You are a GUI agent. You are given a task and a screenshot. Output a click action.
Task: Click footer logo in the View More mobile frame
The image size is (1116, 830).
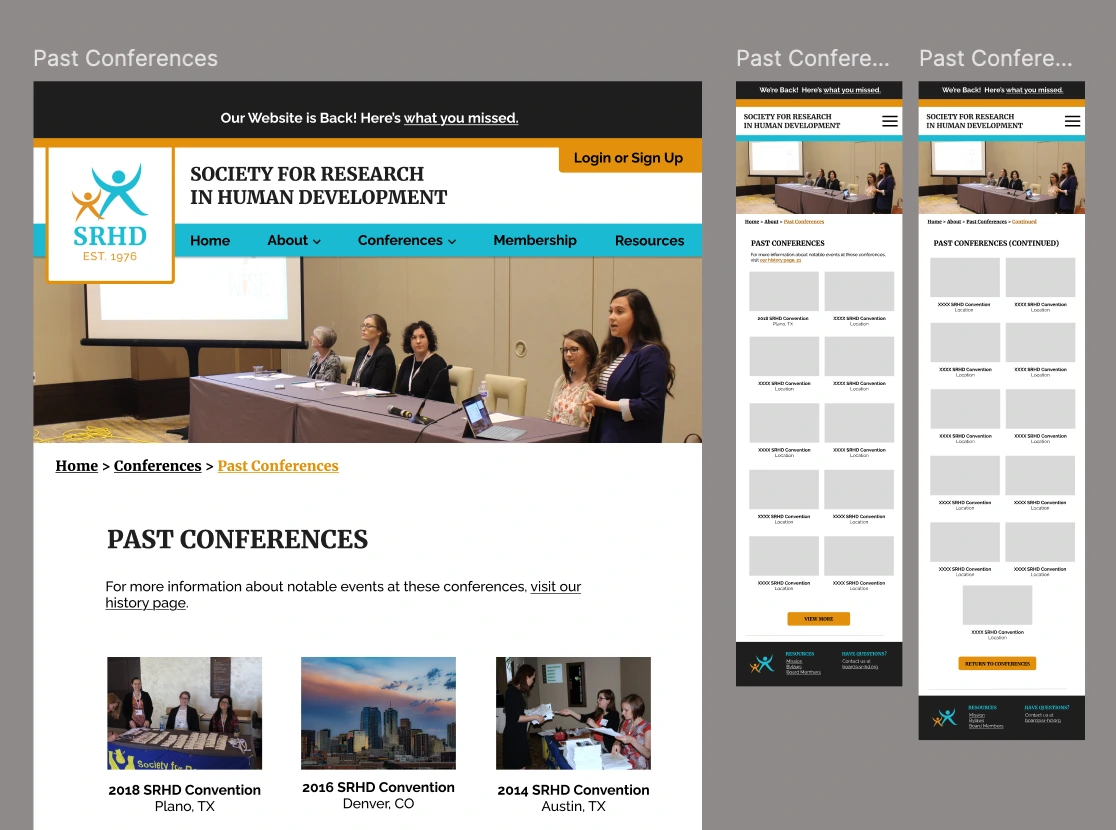[762, 664]
